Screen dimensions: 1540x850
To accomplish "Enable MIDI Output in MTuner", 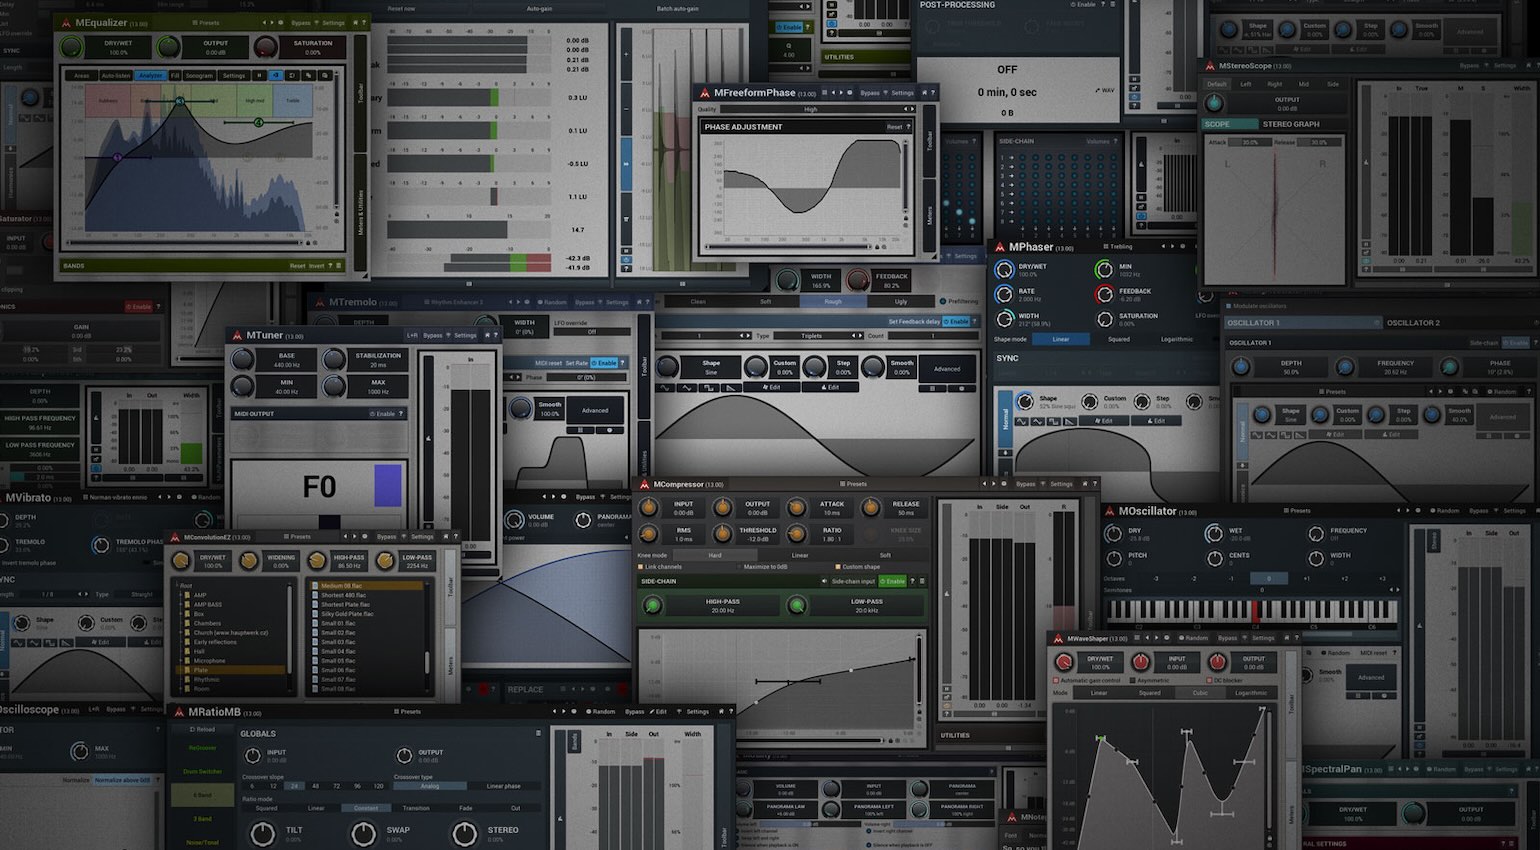I will coord(381,414).
